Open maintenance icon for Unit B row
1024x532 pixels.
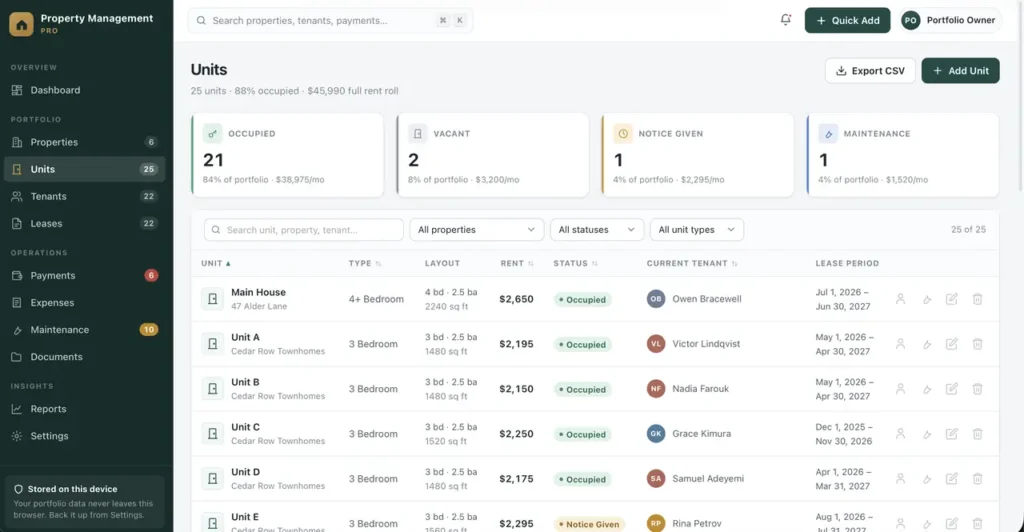click(x=927, y=389)
